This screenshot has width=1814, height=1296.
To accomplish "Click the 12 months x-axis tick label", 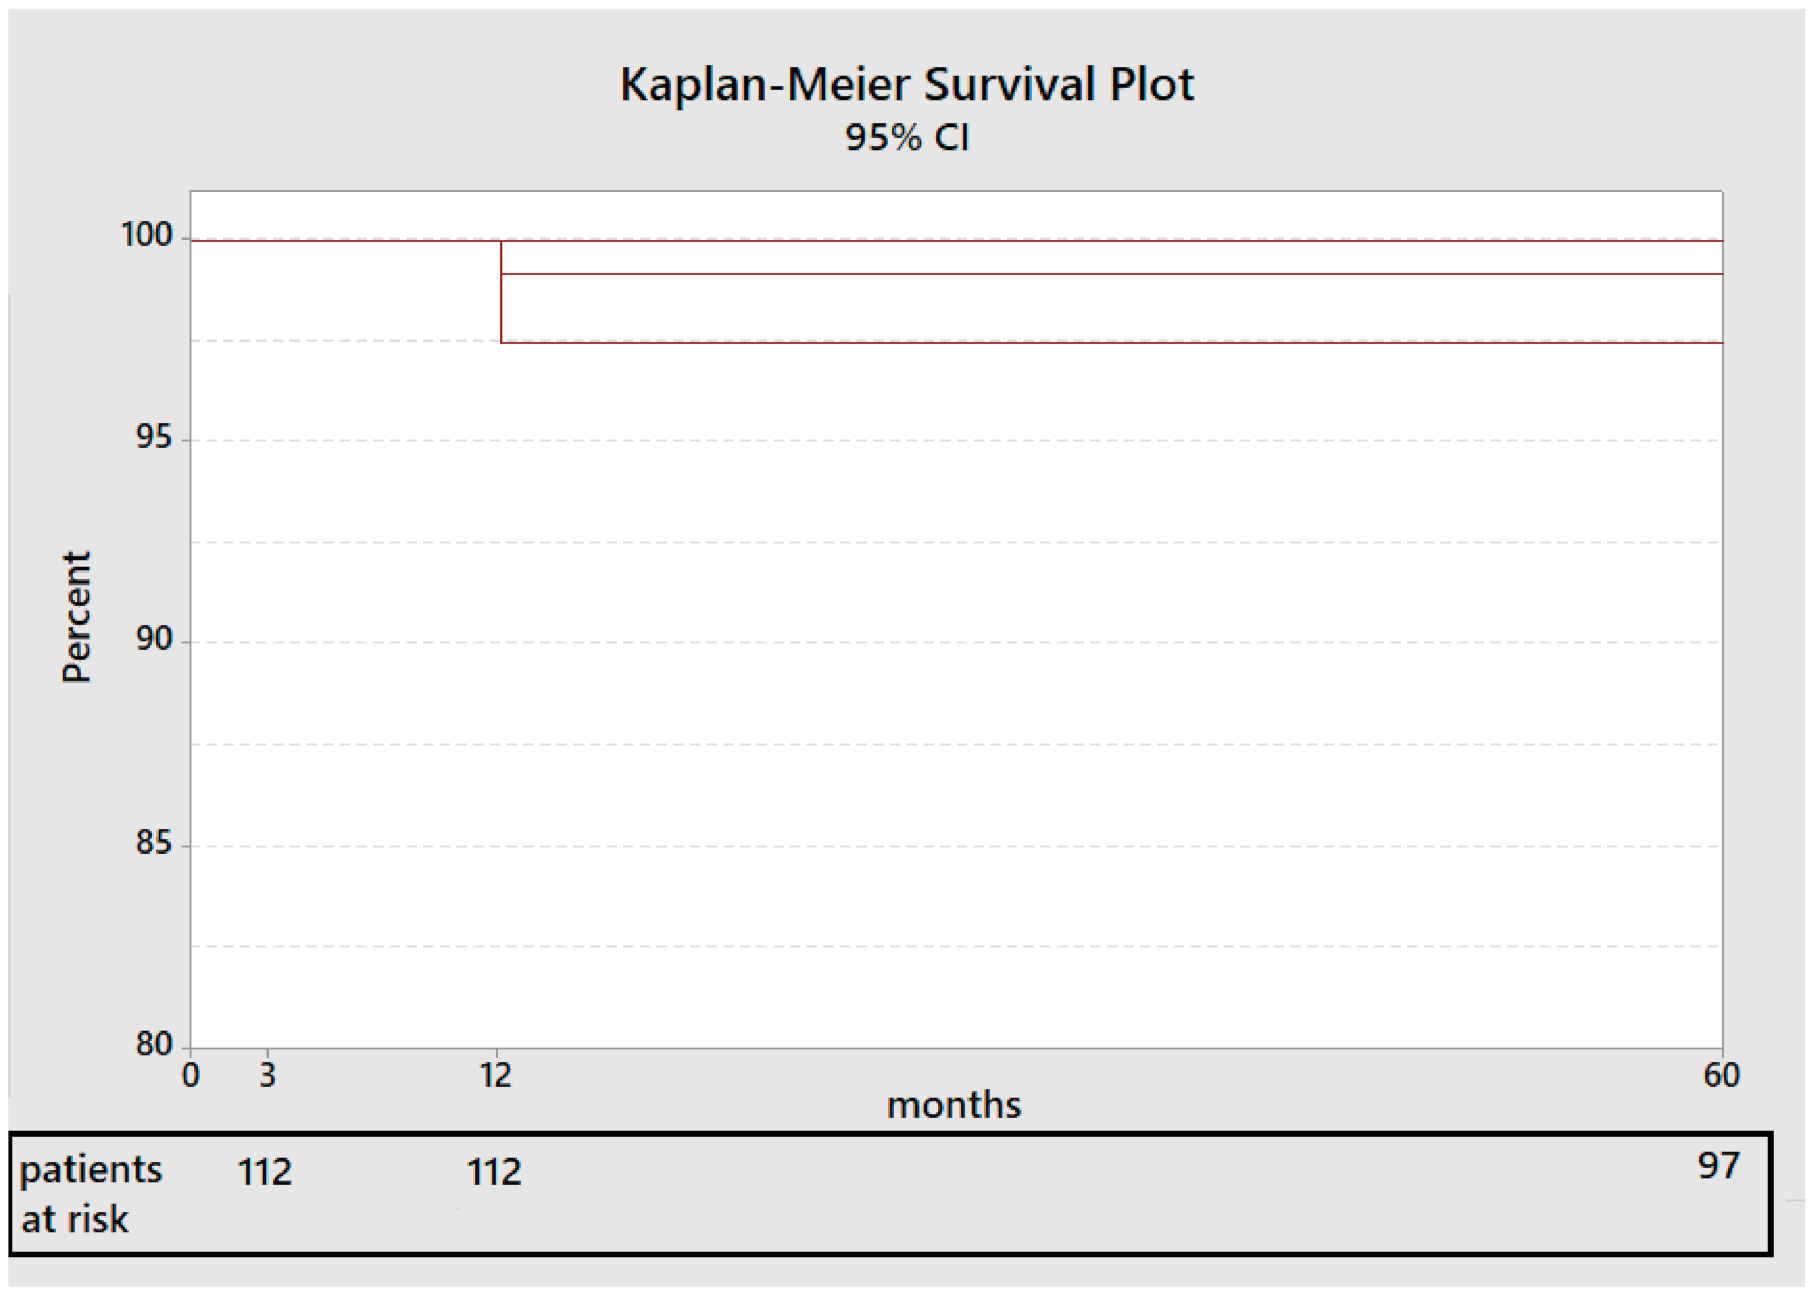I will [x=496, y=1076].
